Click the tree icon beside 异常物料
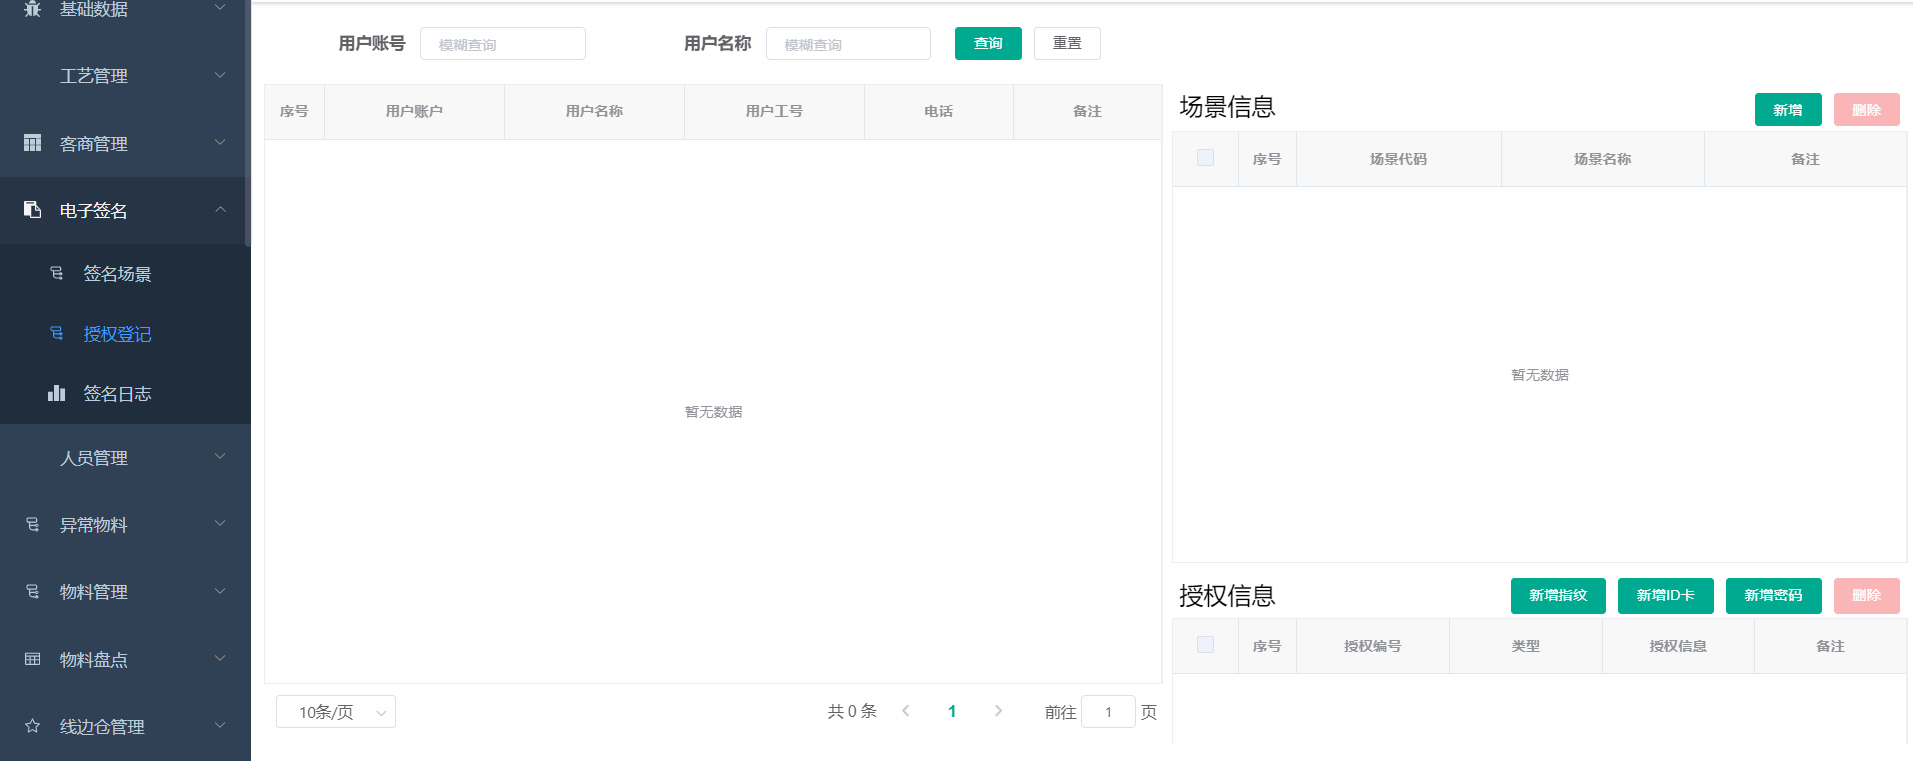1913x761 pixels. pyautogui.click(x=32, y=524)
